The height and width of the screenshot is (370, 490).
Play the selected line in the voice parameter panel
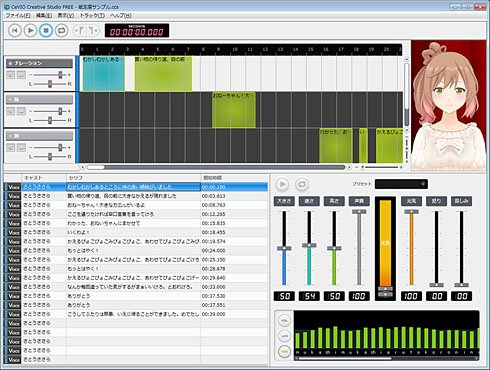[x=282, y=184]
